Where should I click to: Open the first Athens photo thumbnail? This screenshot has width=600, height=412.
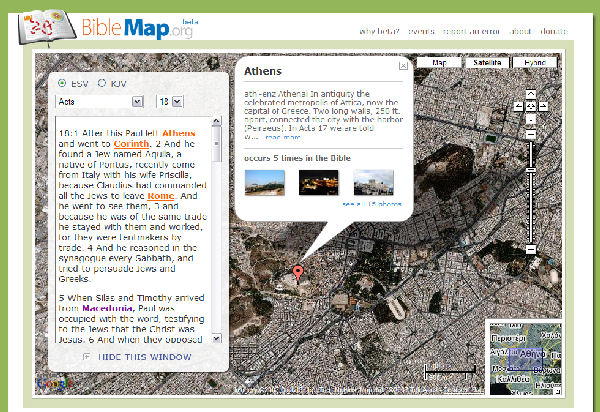coord(264,182)
